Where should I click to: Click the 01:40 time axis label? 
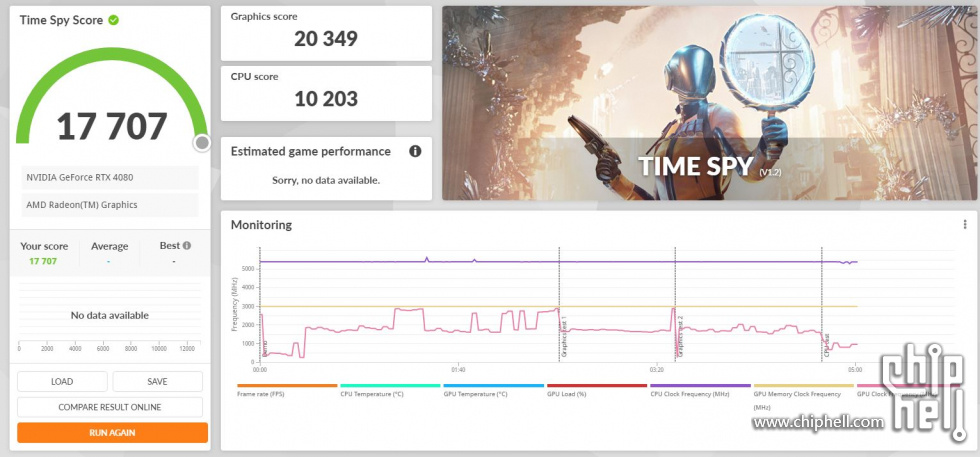(458, 369)
